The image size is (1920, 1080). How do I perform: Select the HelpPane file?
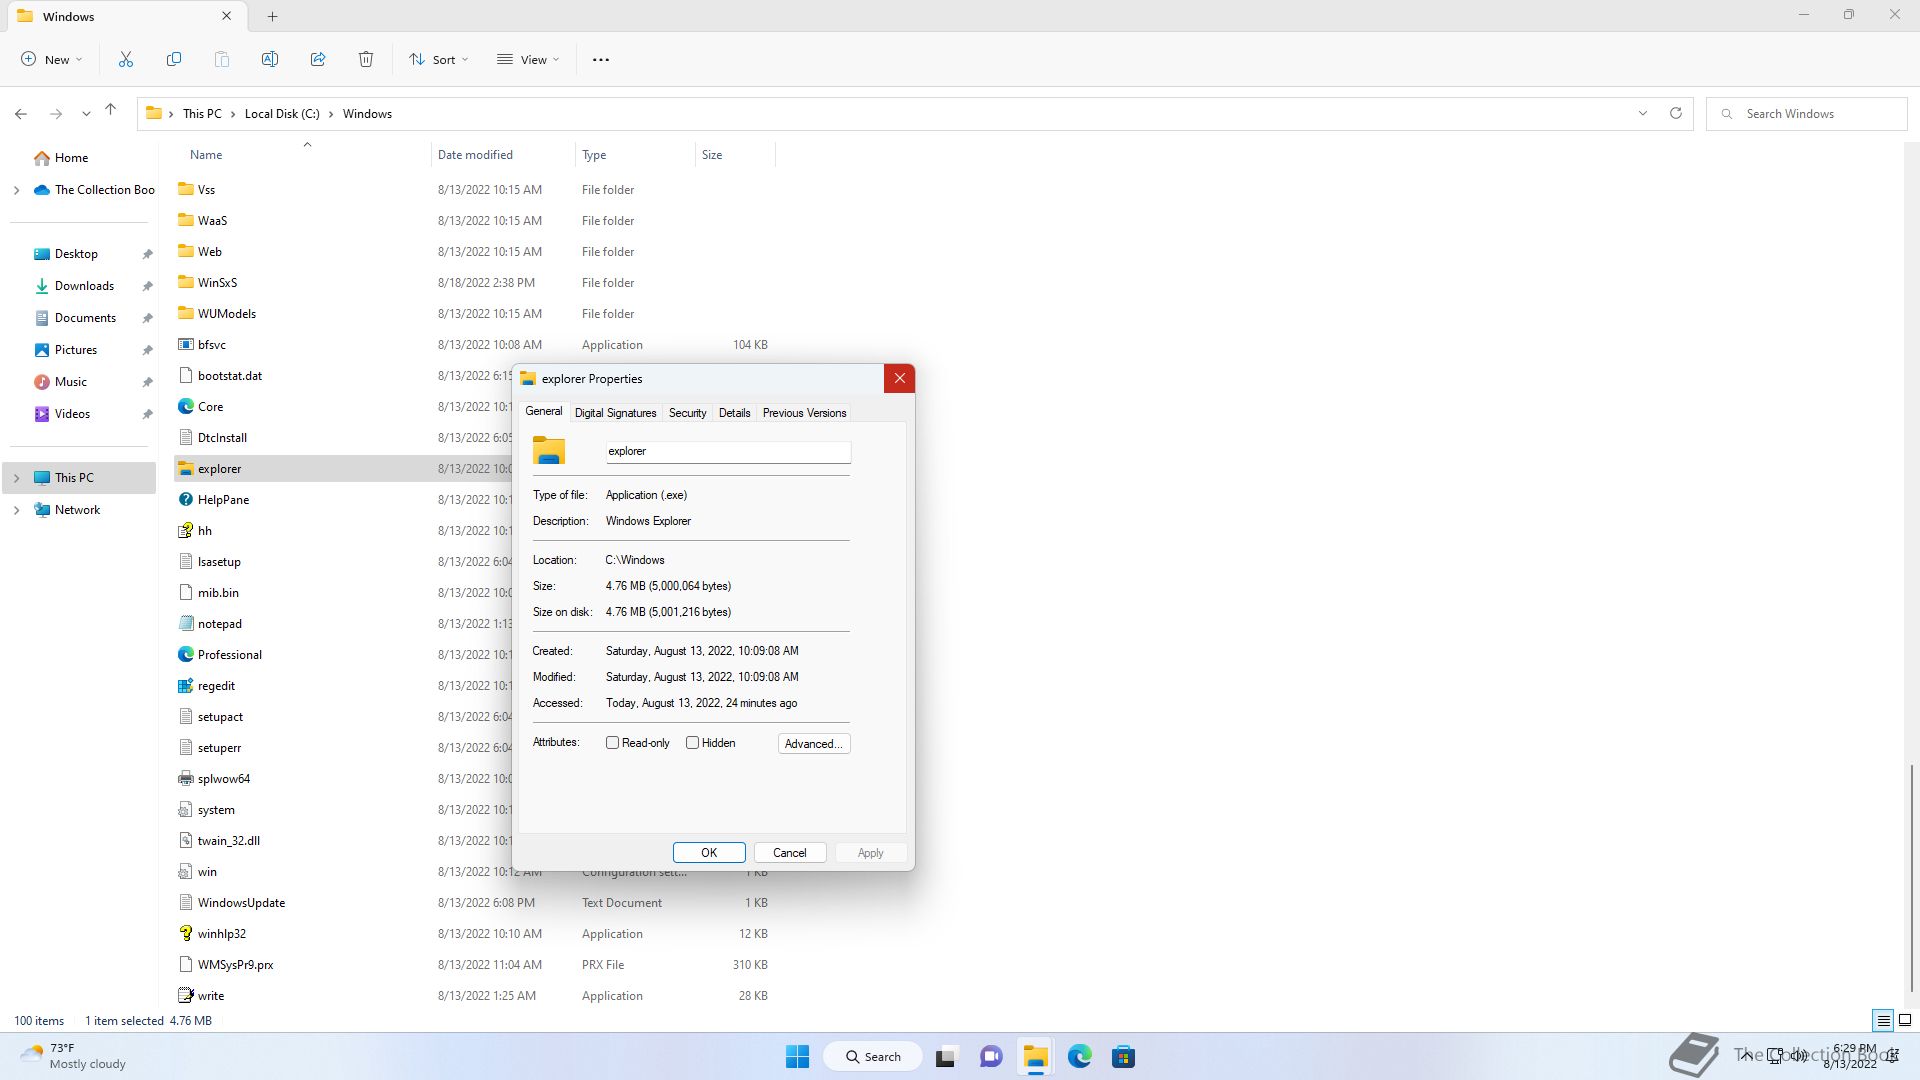223,500
